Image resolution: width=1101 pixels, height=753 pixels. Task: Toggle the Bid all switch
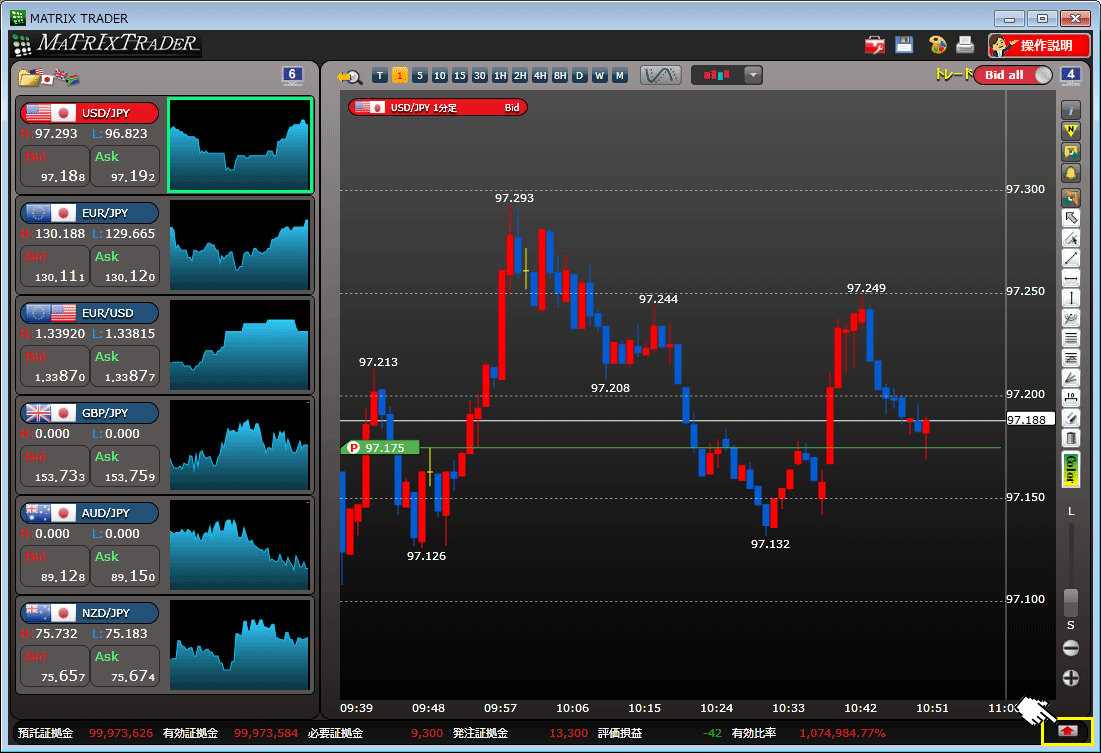[1013, 75]
